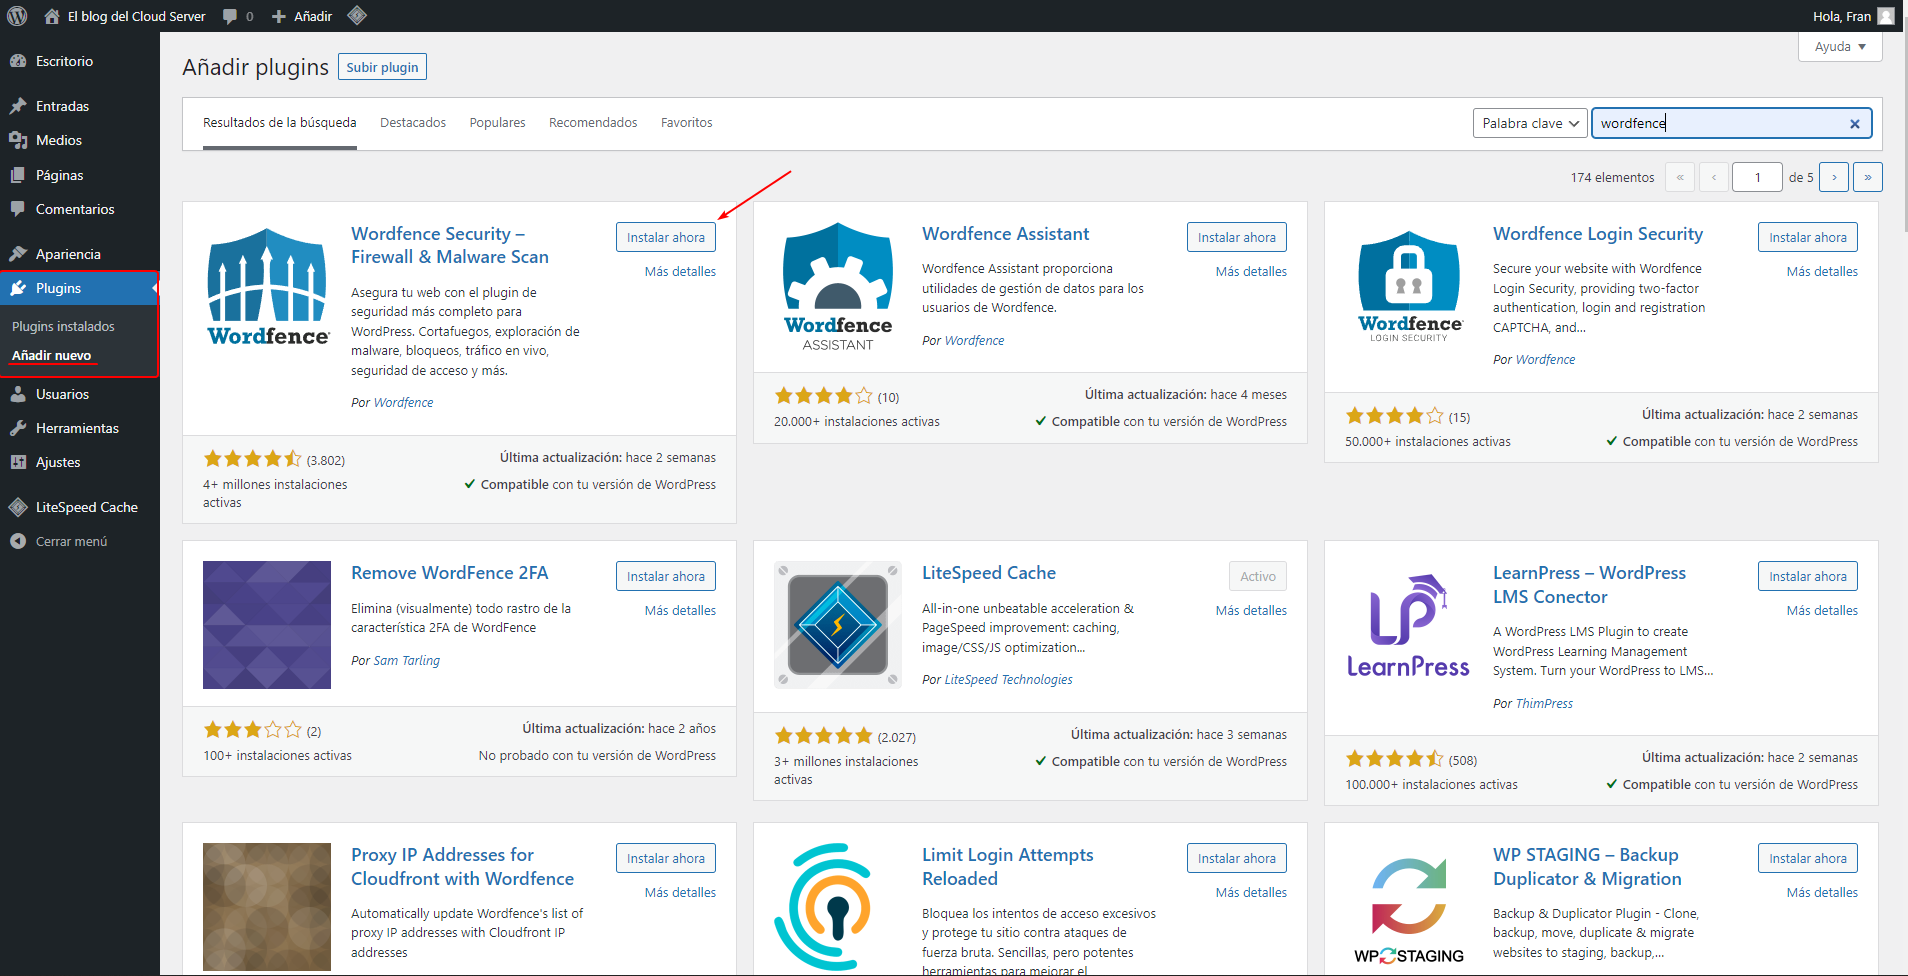Install the Remove WordFence 2FA plugin

(x=666, y=576)
